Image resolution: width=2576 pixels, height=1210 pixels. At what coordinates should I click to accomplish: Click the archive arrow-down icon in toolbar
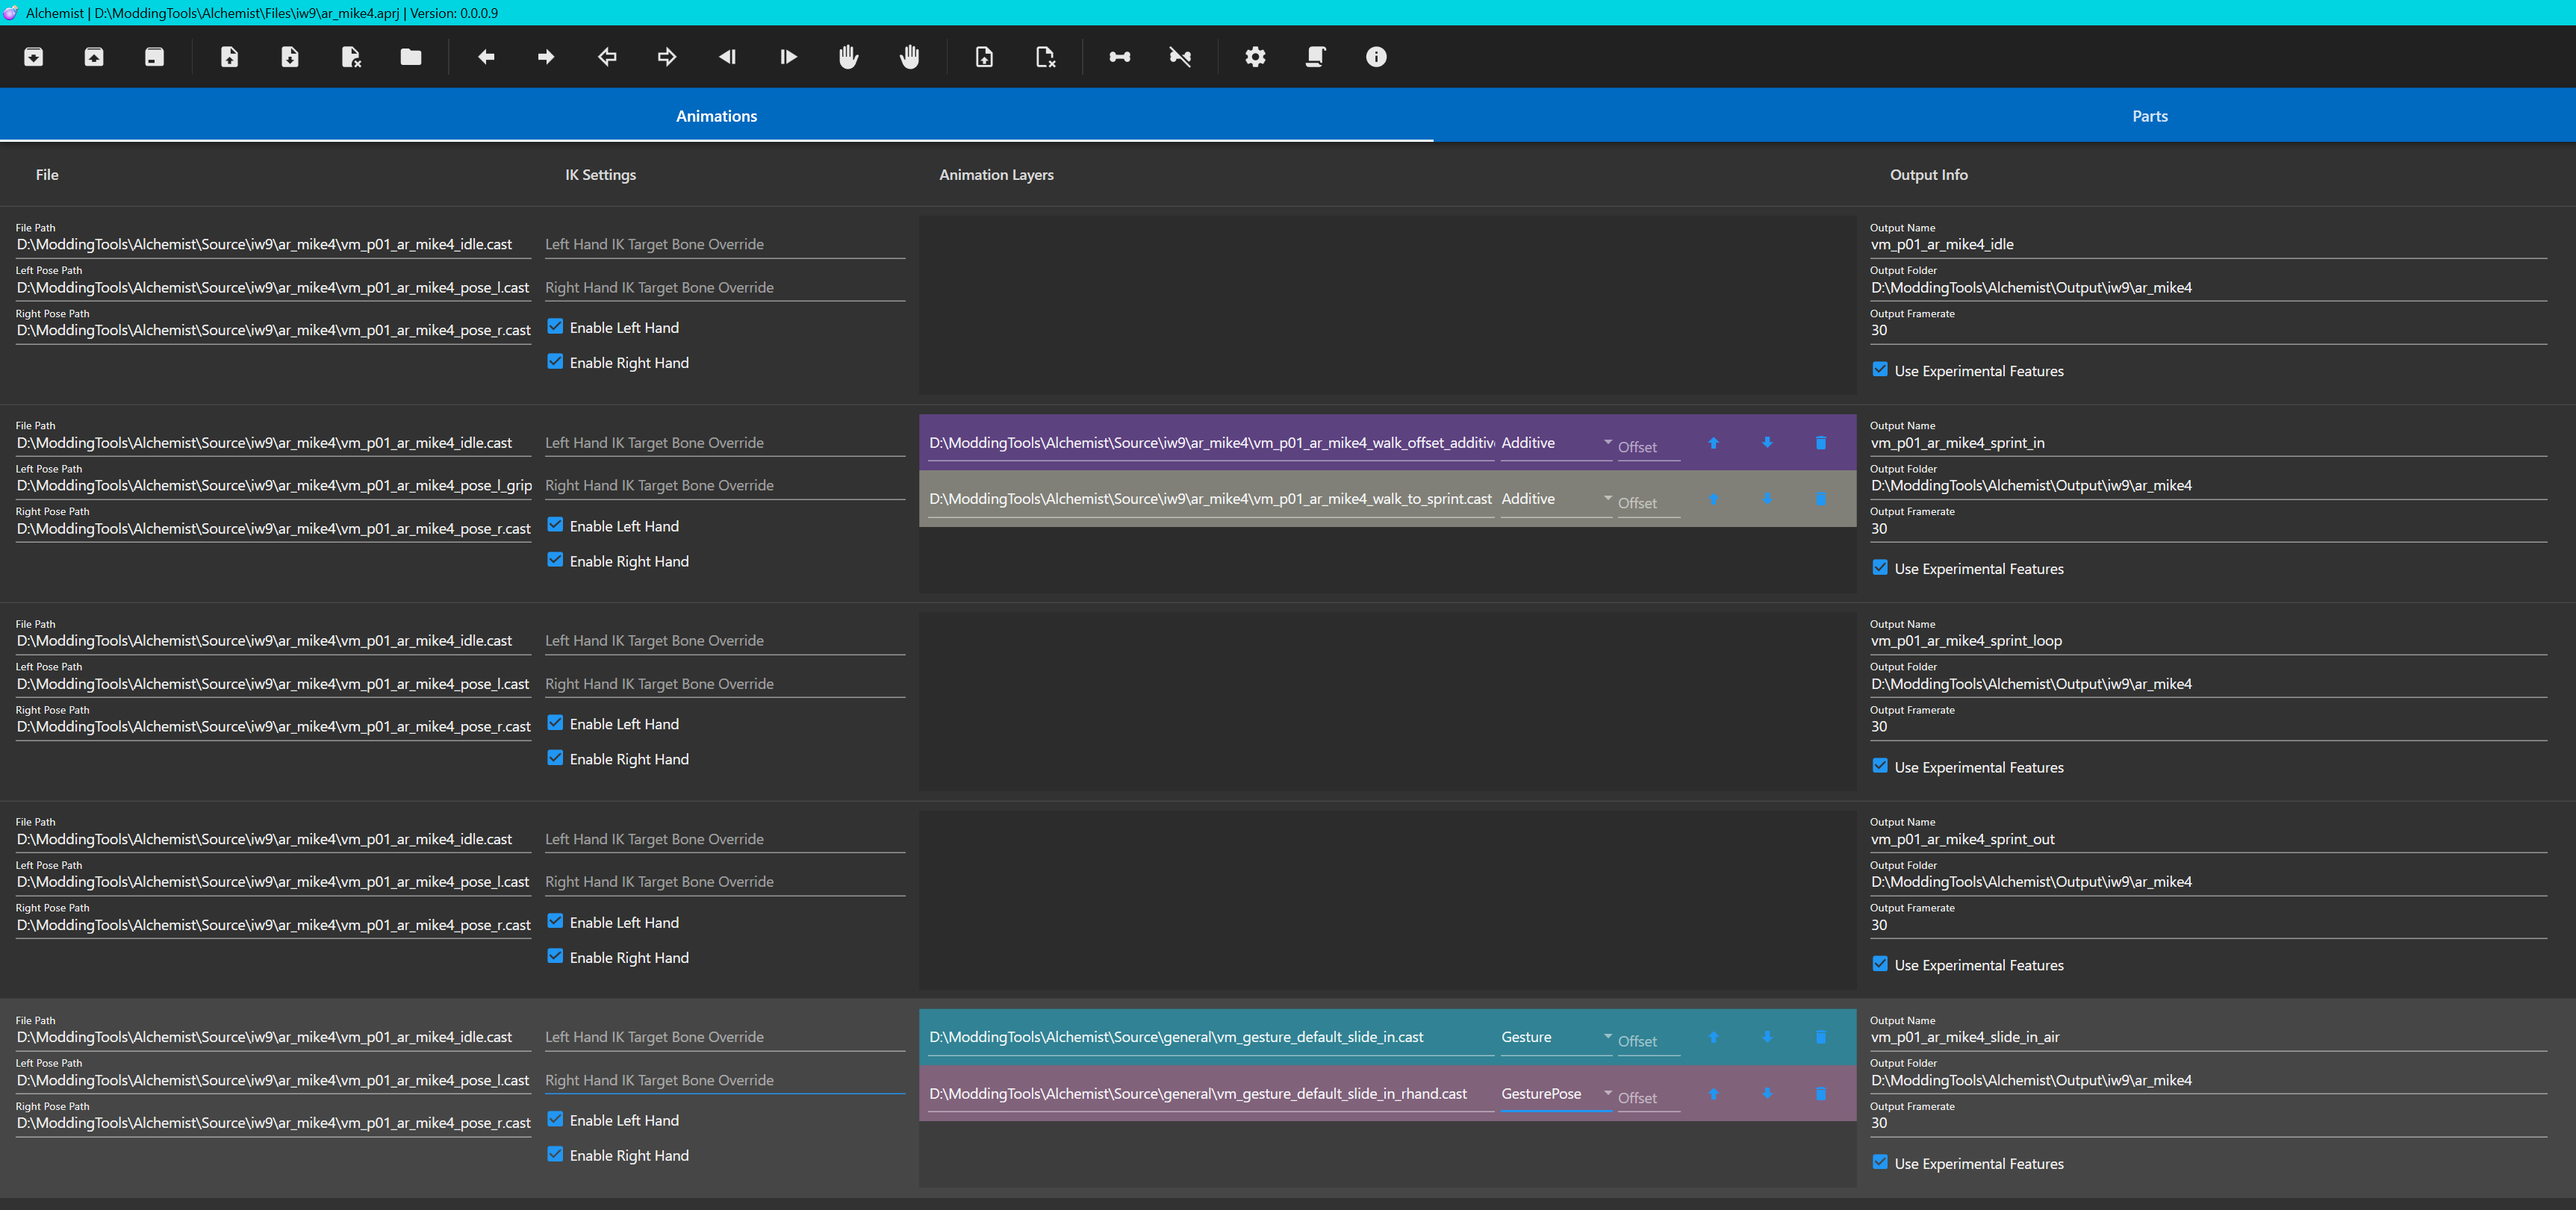[x=33, y=57]
